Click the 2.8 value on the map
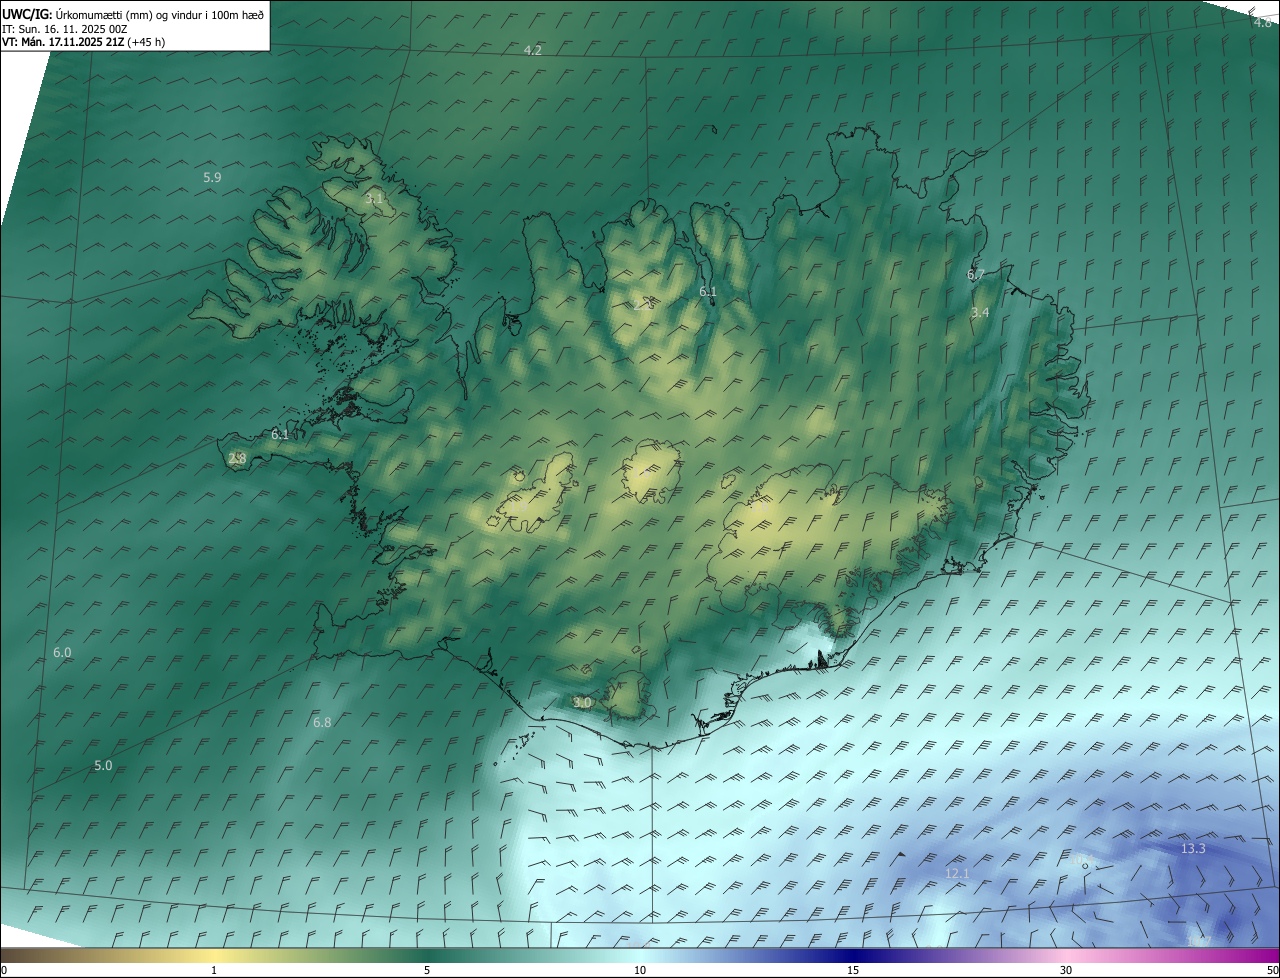Screen dimensions: 1280x978 coord(237,459)
